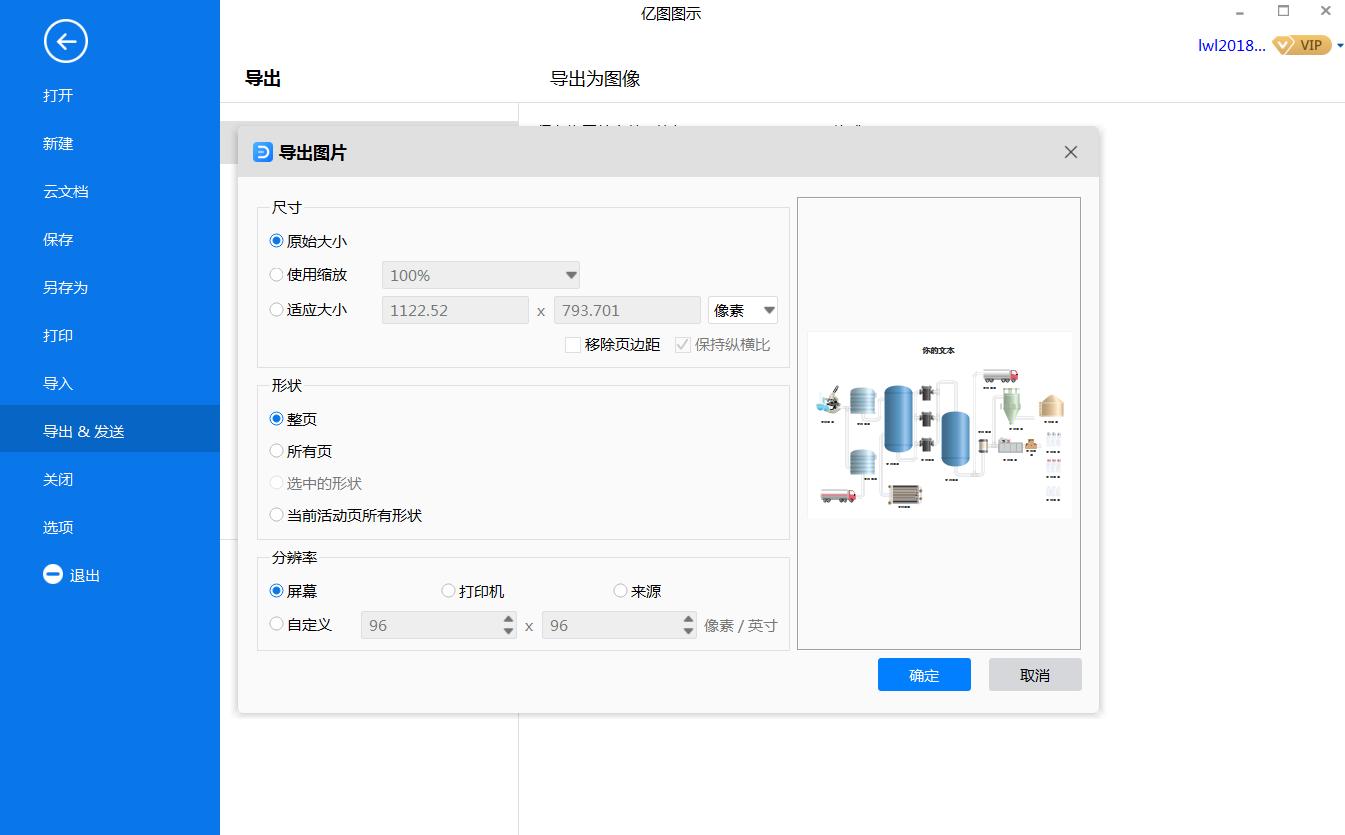Screen dimensions: 1345x835
Task: Click the 确定 button to confirm export
Action: coord(923,674)
